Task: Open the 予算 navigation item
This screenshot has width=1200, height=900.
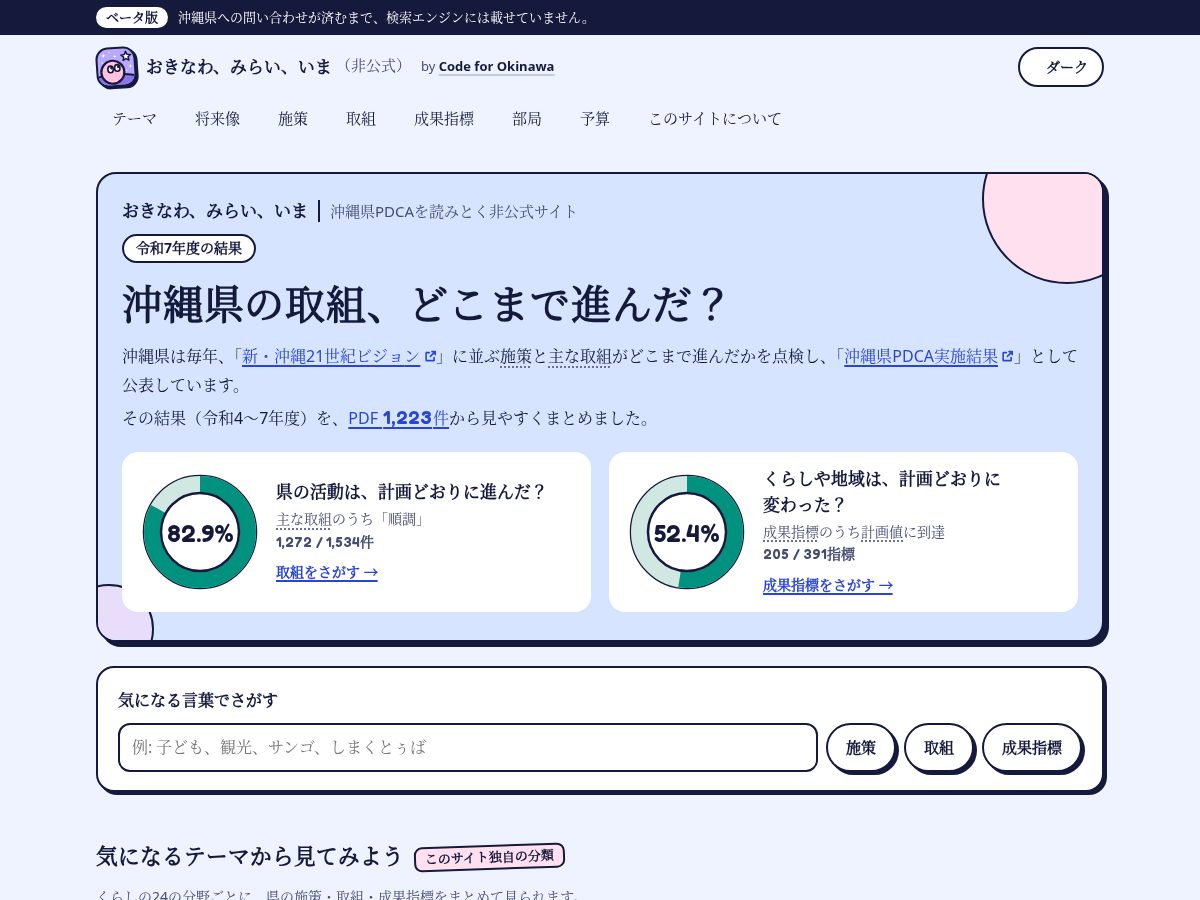Action: click(595, 118)
